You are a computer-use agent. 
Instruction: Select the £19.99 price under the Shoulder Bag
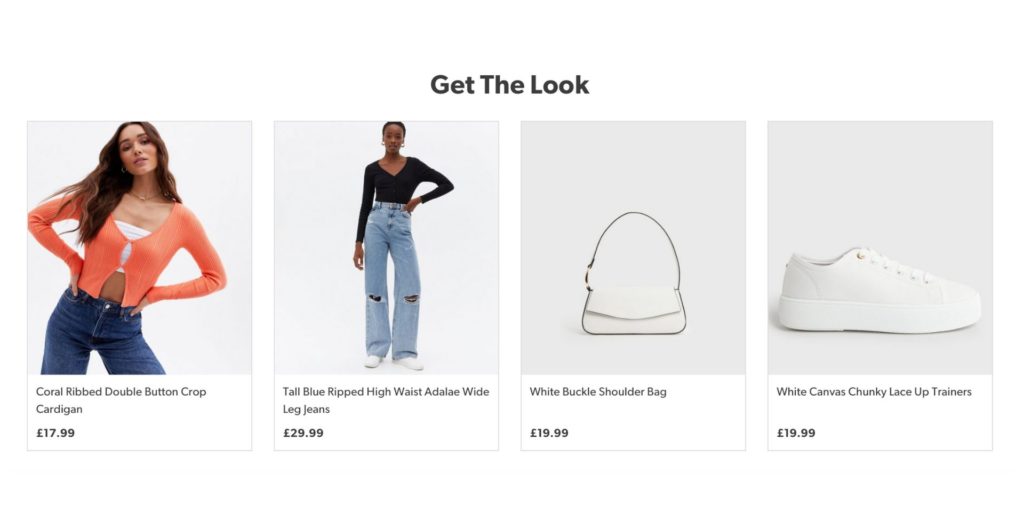pos(549,433)
